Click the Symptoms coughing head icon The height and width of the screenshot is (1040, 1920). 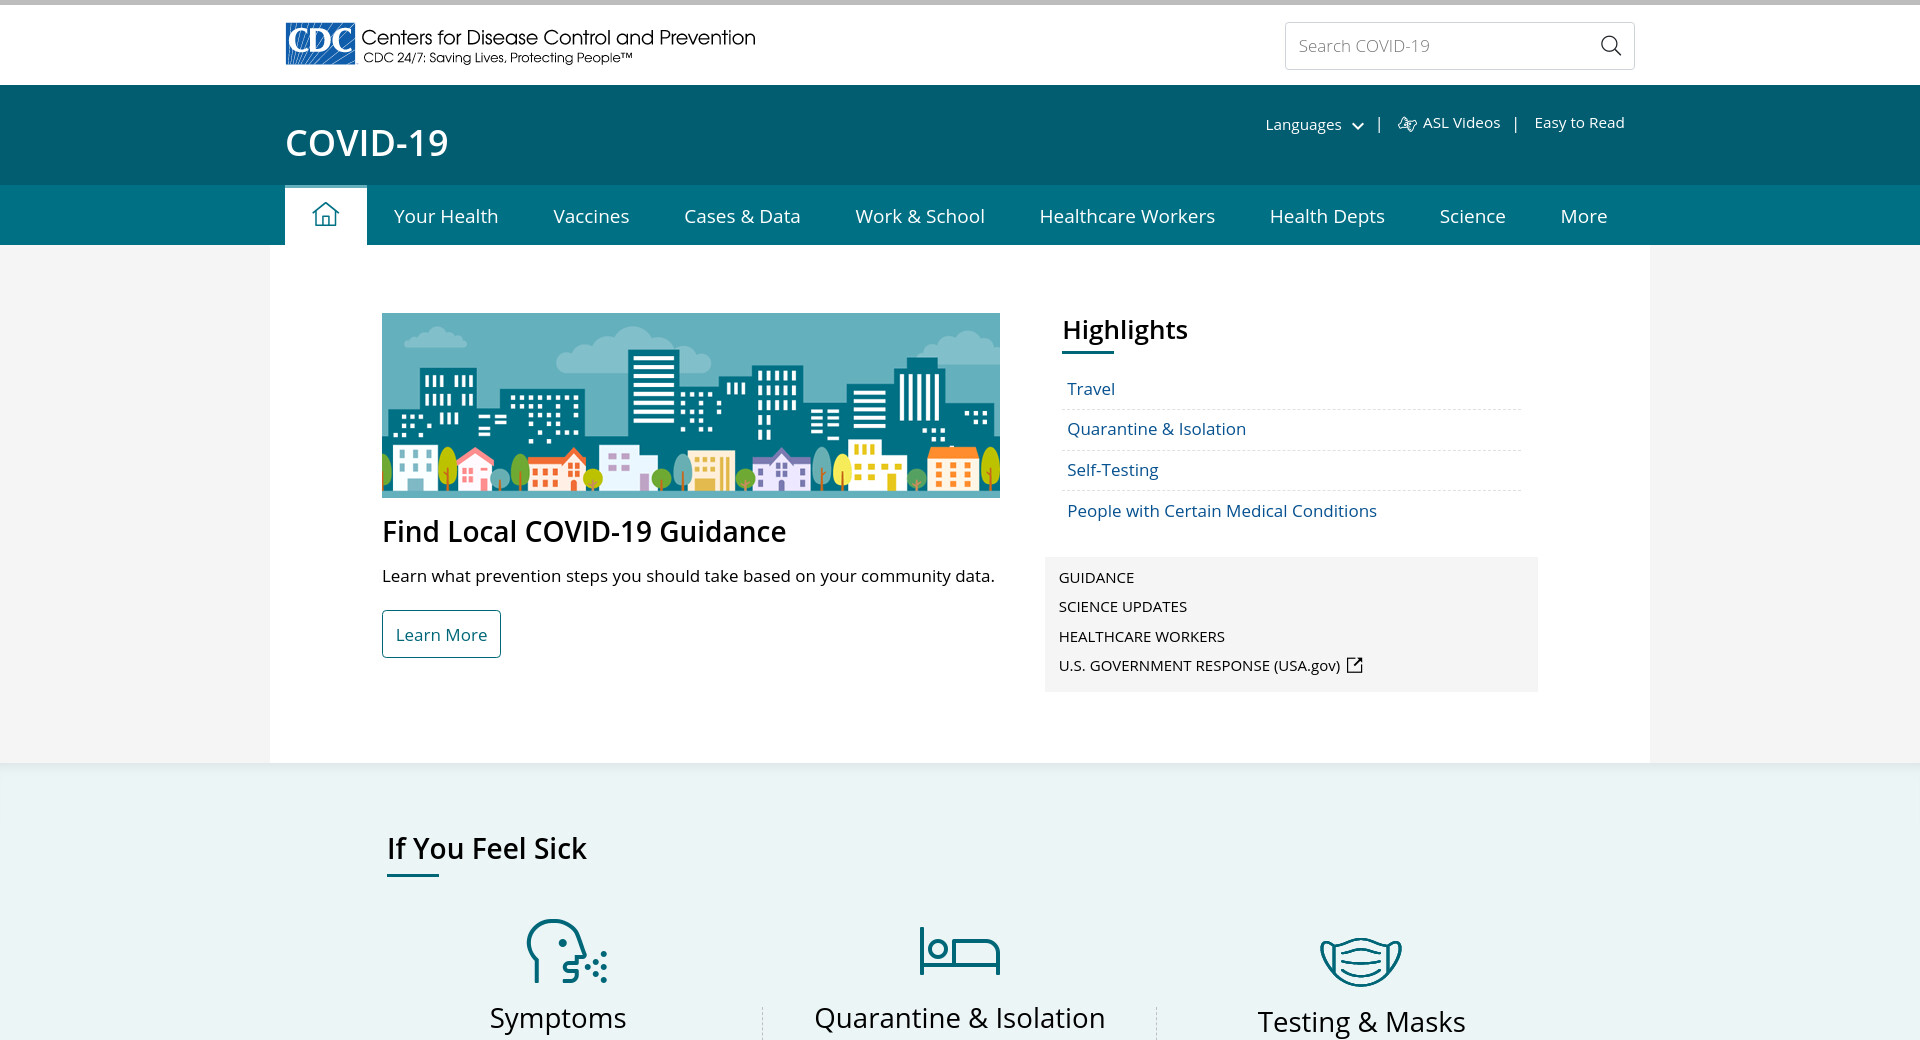pyautogui.click(x=566, y=952)
